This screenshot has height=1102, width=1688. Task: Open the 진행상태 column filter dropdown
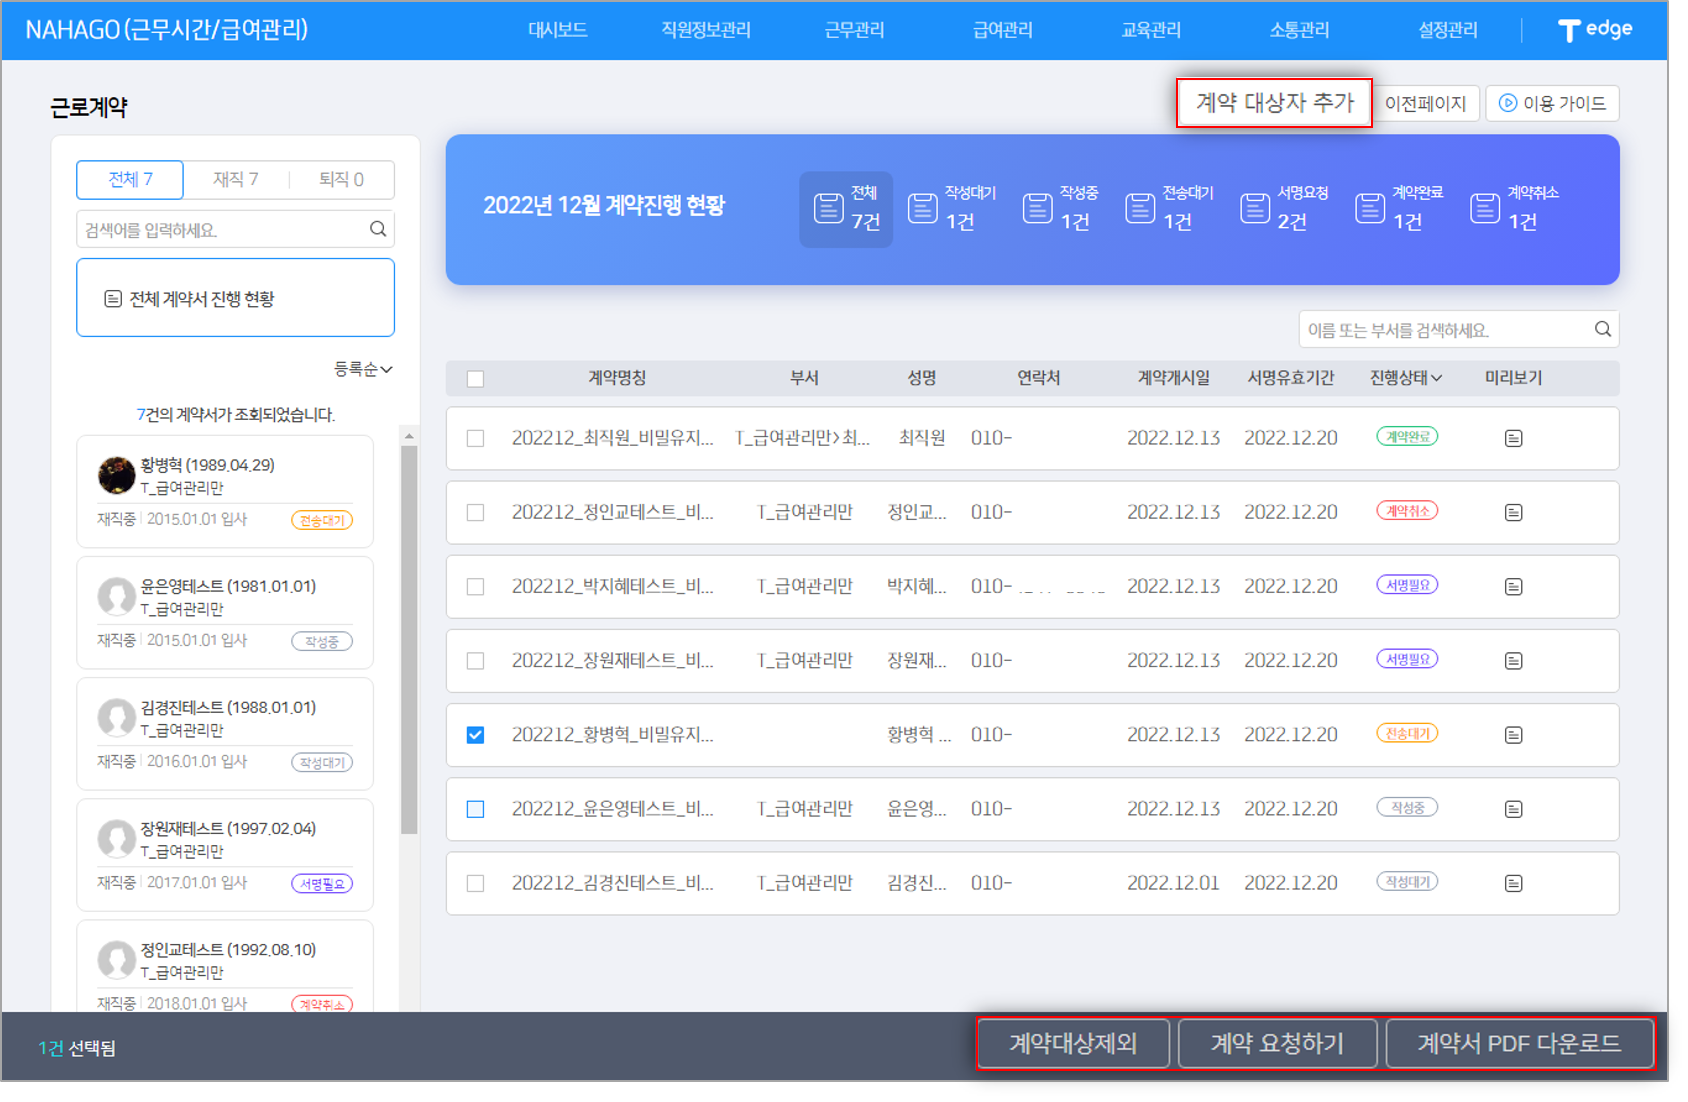click(x=1405, y=378)
